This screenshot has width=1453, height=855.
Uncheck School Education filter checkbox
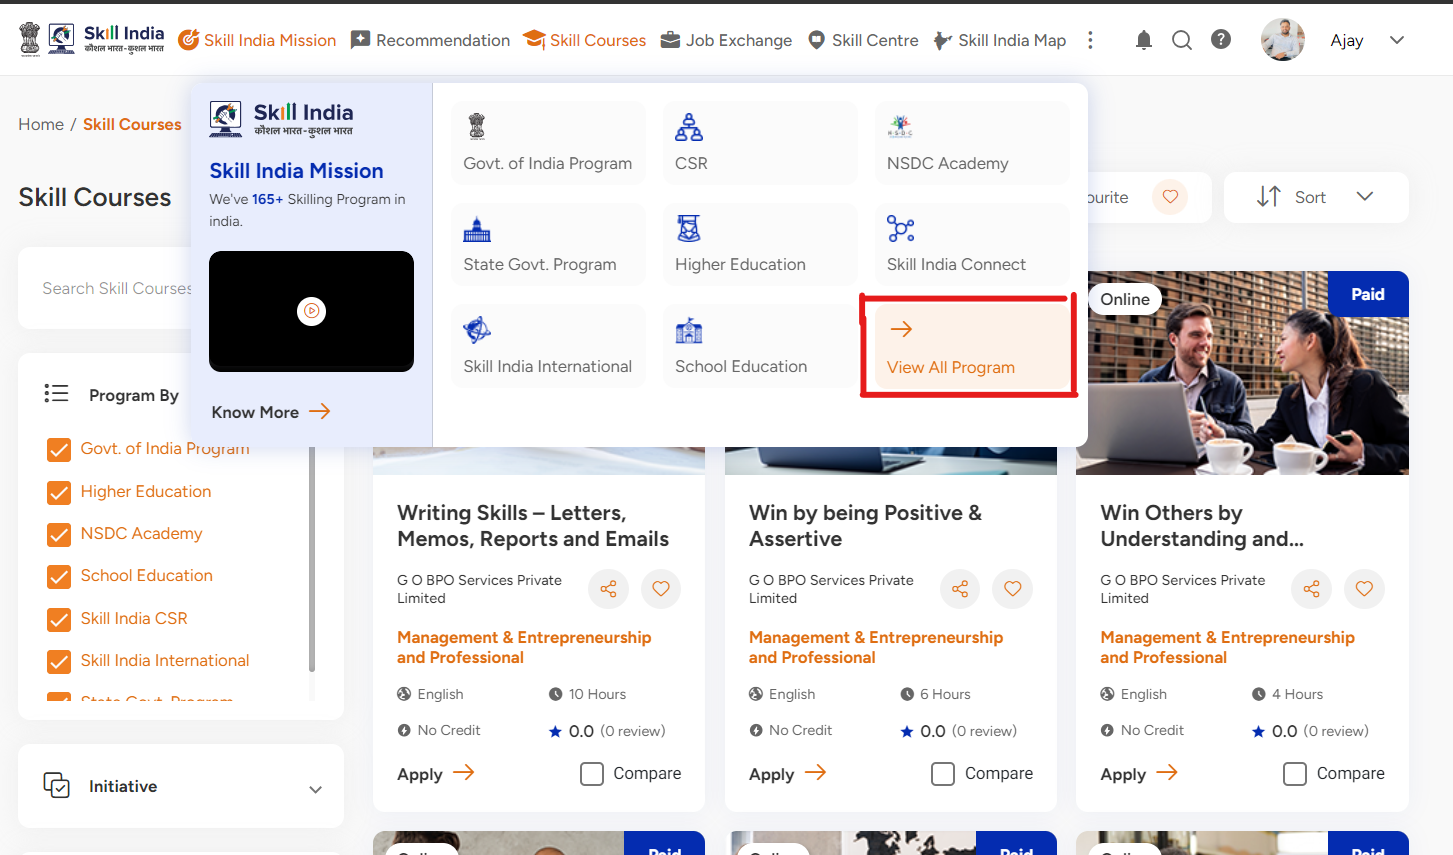(x=59, y=577)
